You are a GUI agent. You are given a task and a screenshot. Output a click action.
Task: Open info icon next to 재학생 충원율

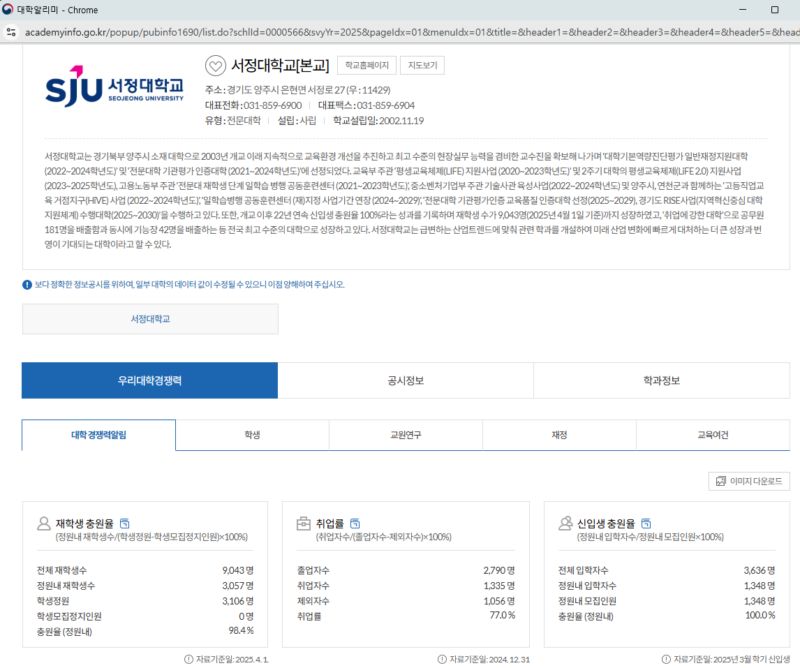124,524
